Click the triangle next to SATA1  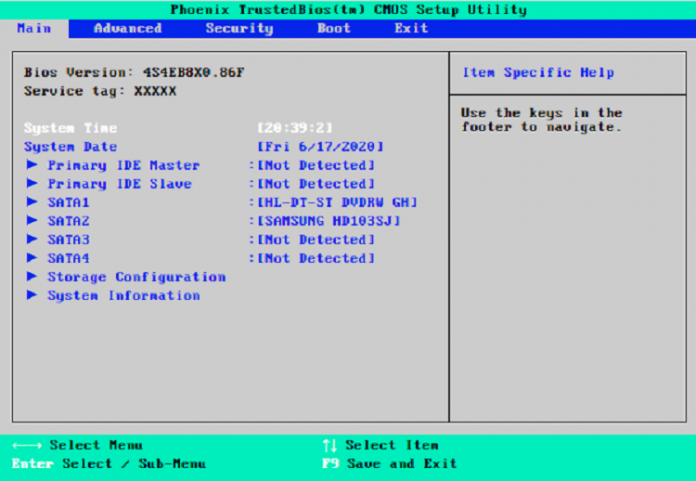pos(33,202)
